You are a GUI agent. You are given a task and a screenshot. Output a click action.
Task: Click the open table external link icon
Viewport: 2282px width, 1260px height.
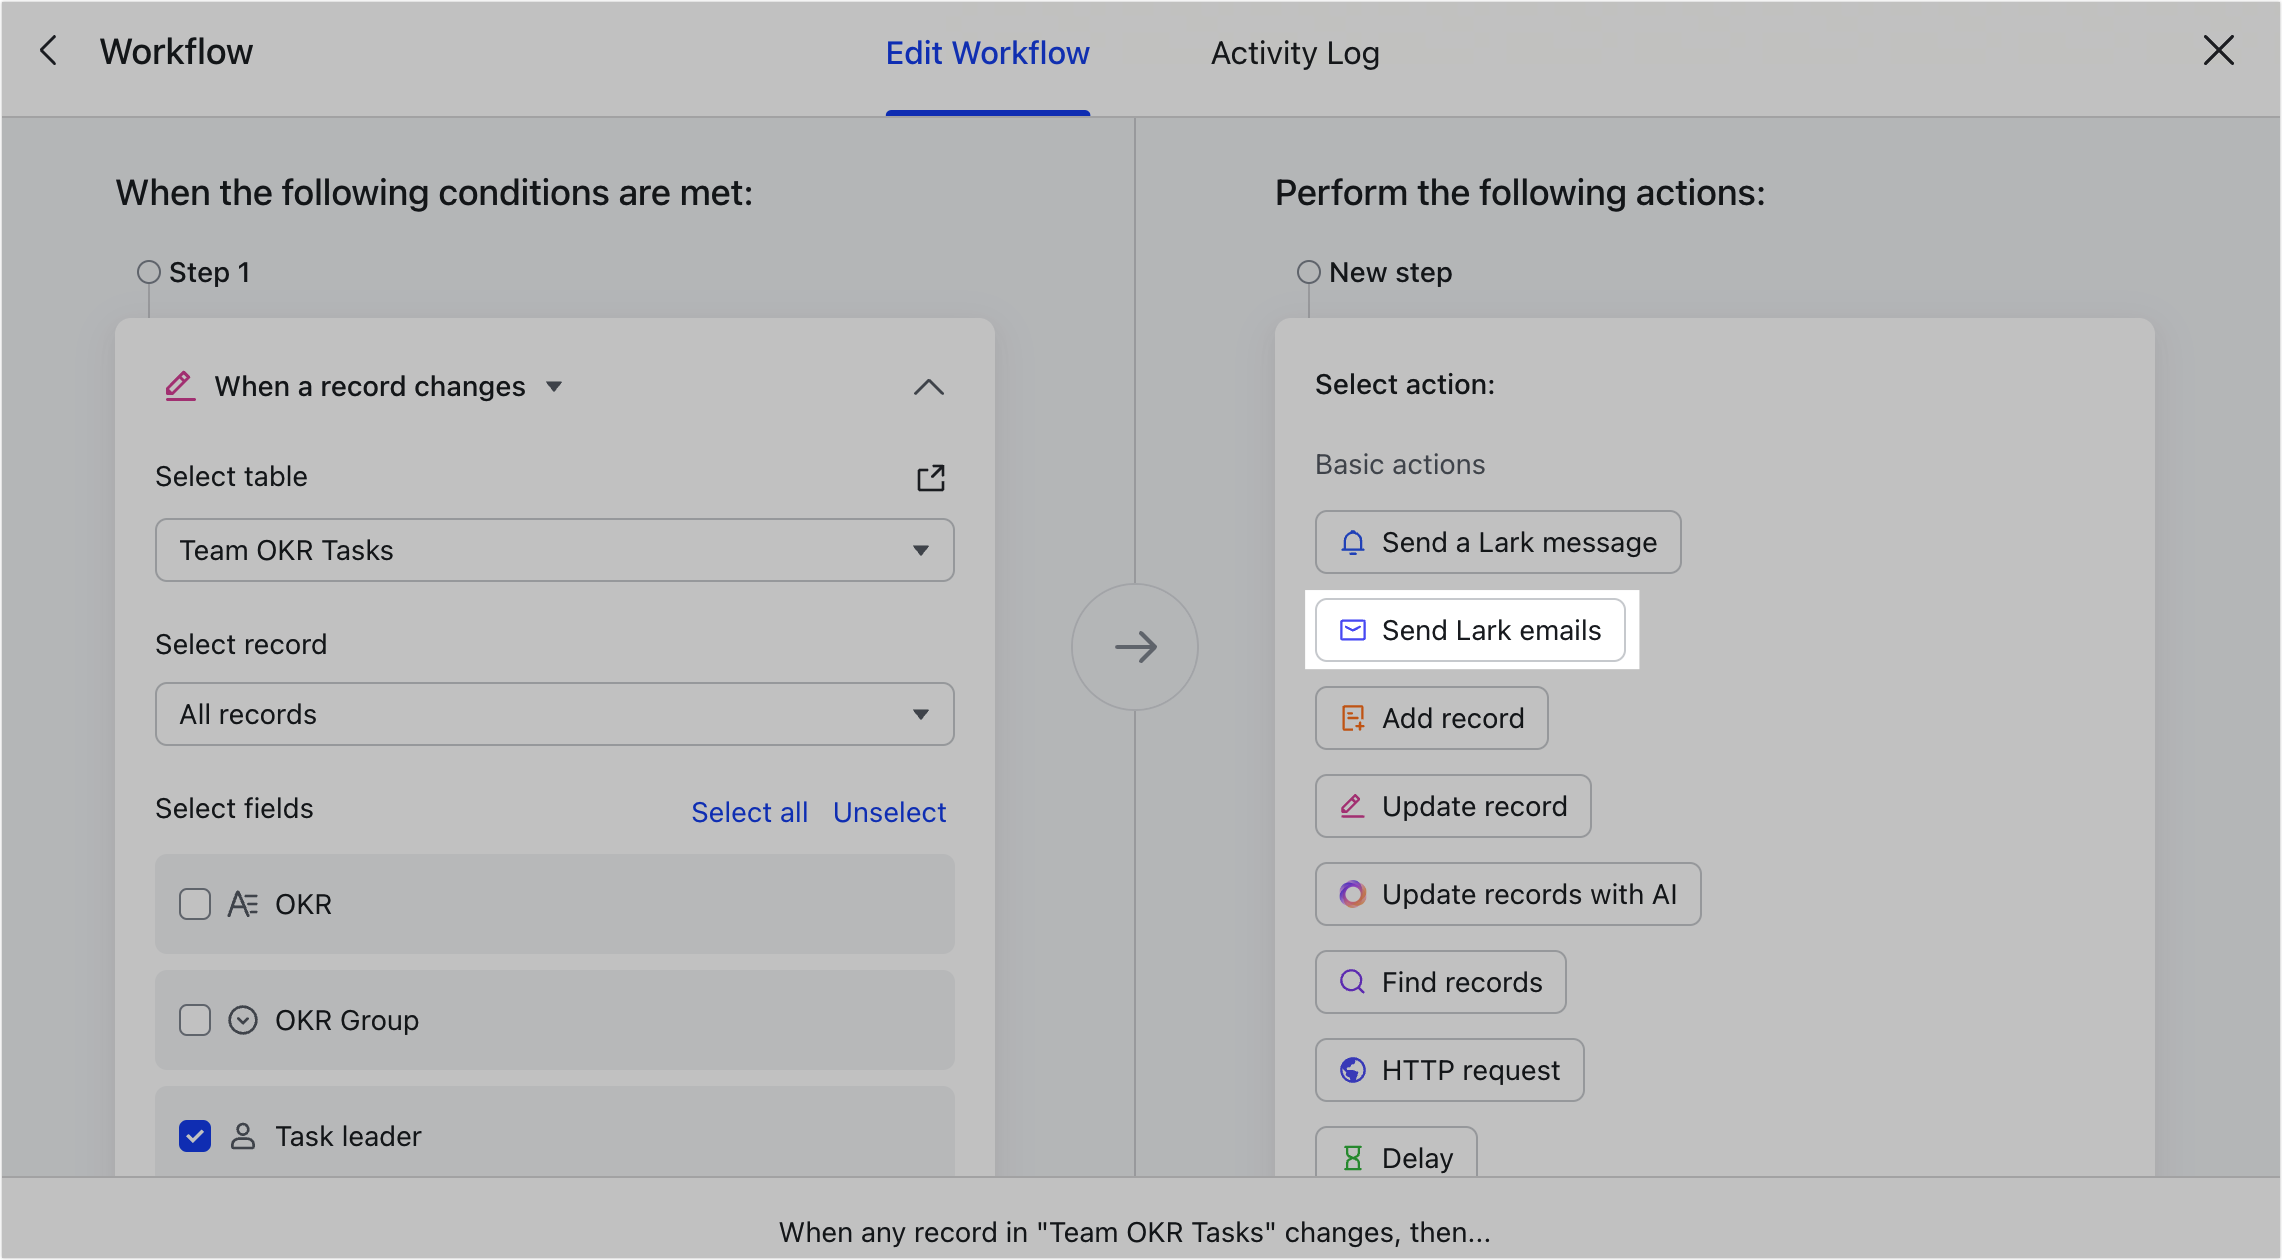tap(931, 478)
